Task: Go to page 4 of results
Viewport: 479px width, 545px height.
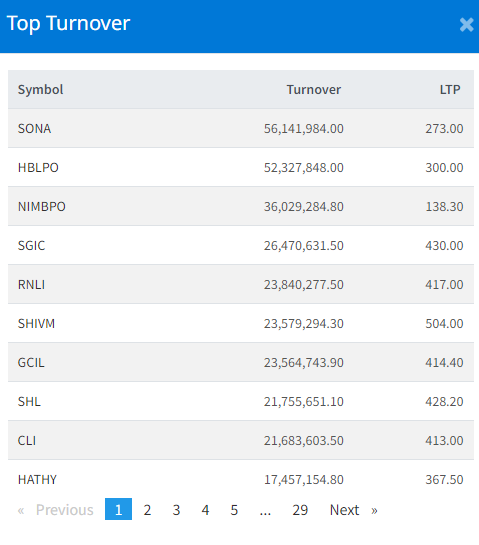Action: [205, 510]
